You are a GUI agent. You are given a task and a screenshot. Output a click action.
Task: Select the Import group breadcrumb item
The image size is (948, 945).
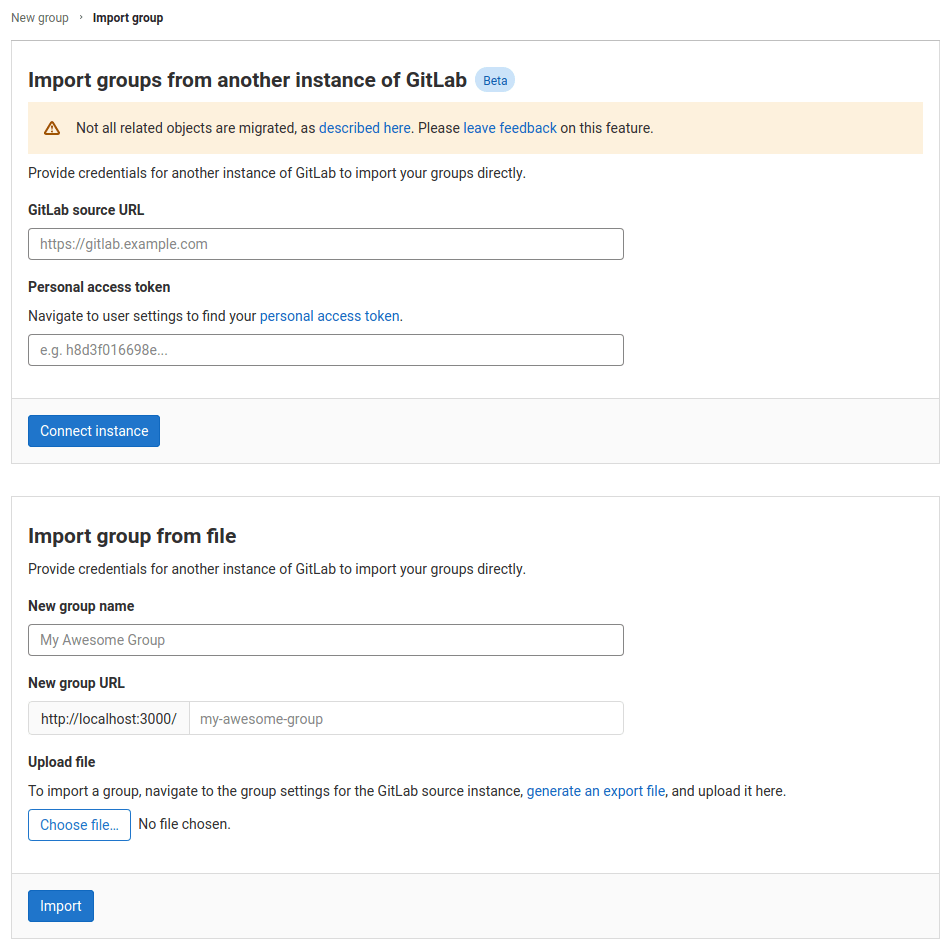127,17
